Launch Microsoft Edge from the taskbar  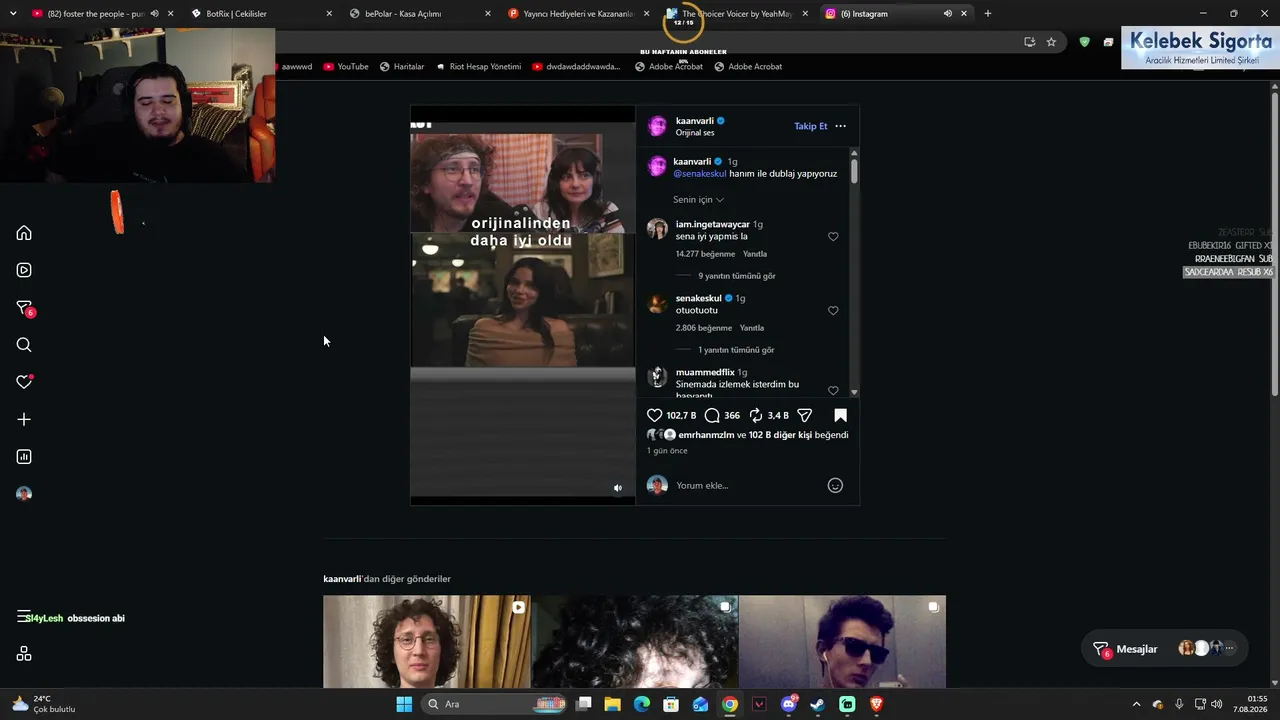click(642, 704)
